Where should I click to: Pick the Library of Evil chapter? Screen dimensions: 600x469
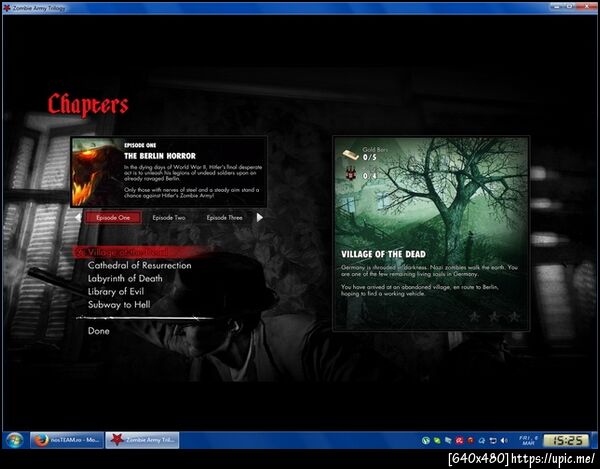click(116, 291)
